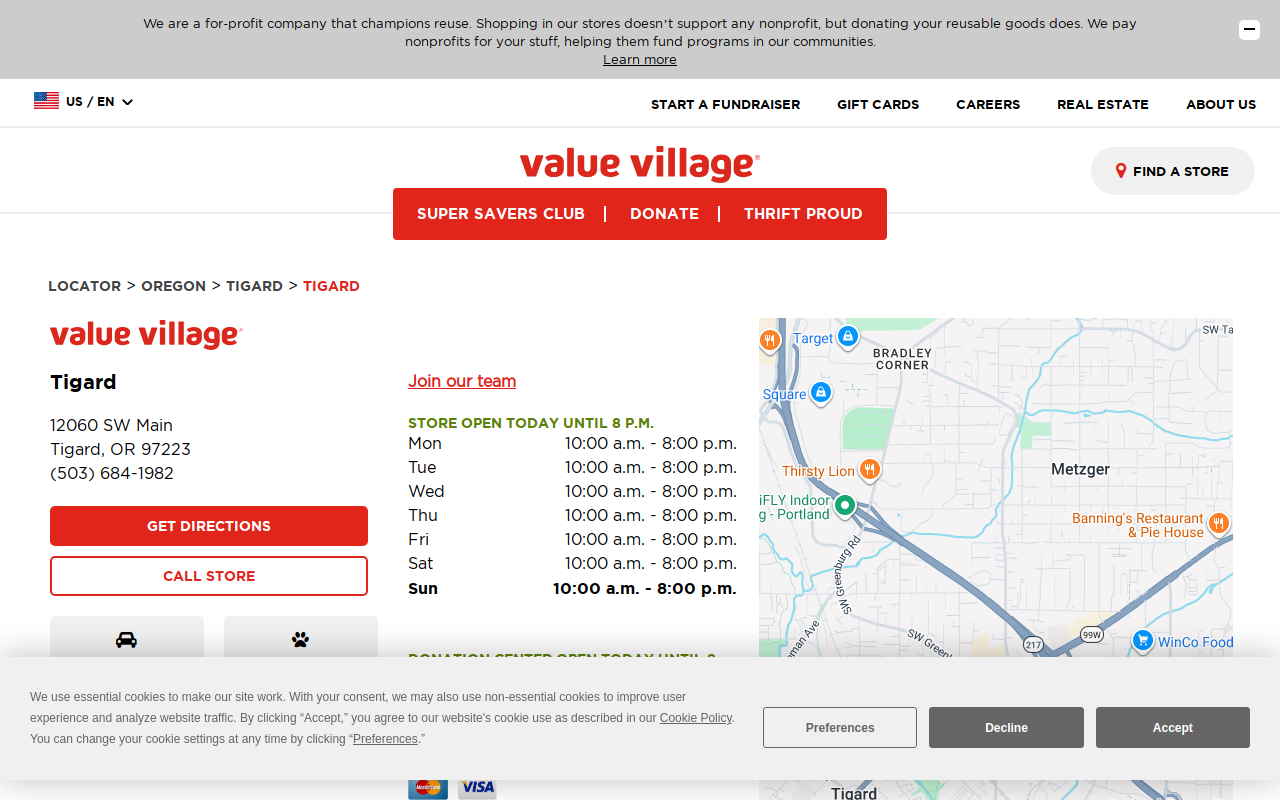This screenshot has width=1280, height=800.
Task: Open ABOUT US menu item
Action: click(x=1221, y=104)
